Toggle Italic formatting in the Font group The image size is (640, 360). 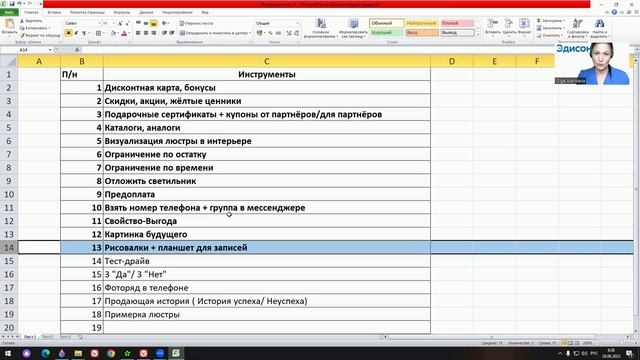point(76,33)
